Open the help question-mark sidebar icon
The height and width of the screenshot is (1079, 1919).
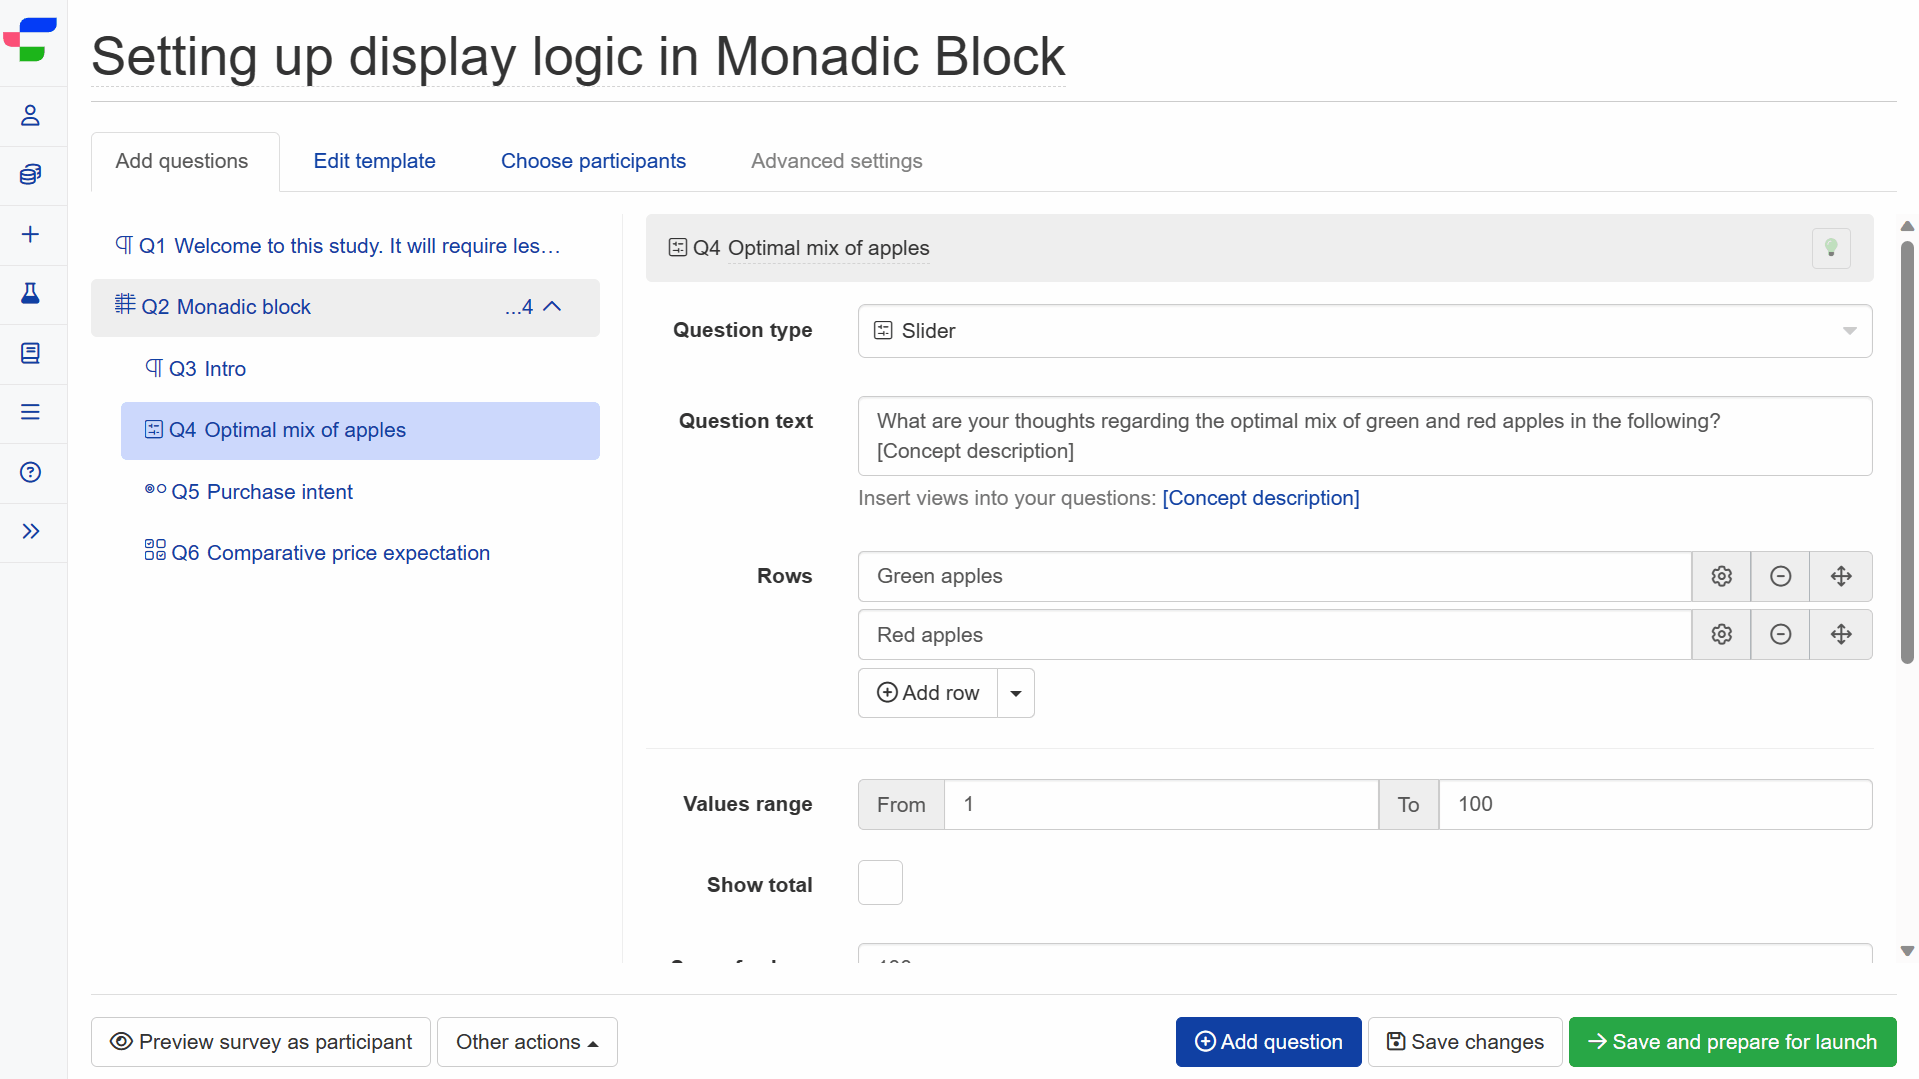click(31, 472)
